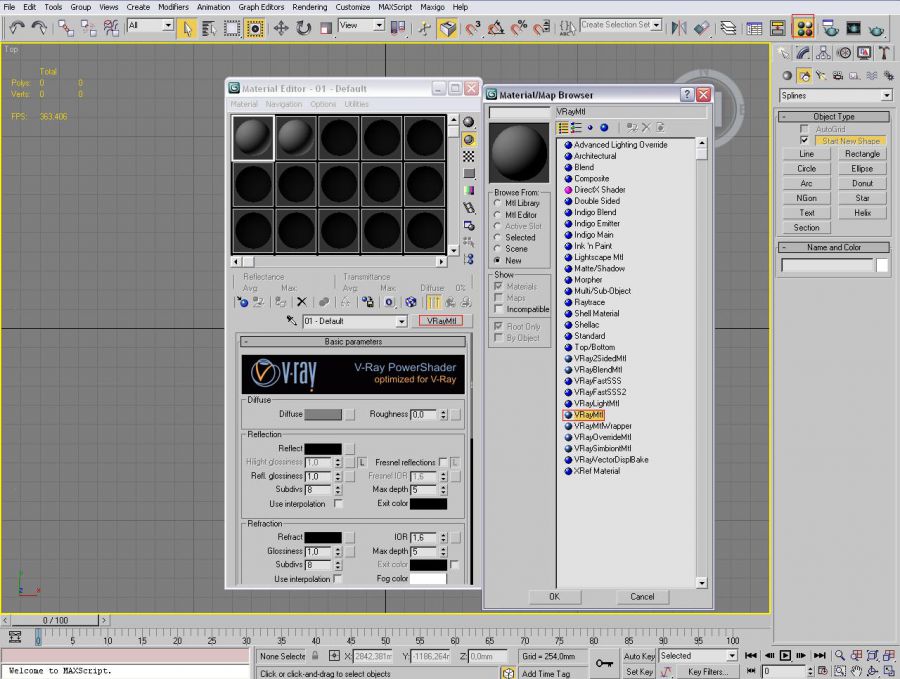Click the Helix shape button
The image size is (900, 679).
point(862,212)
